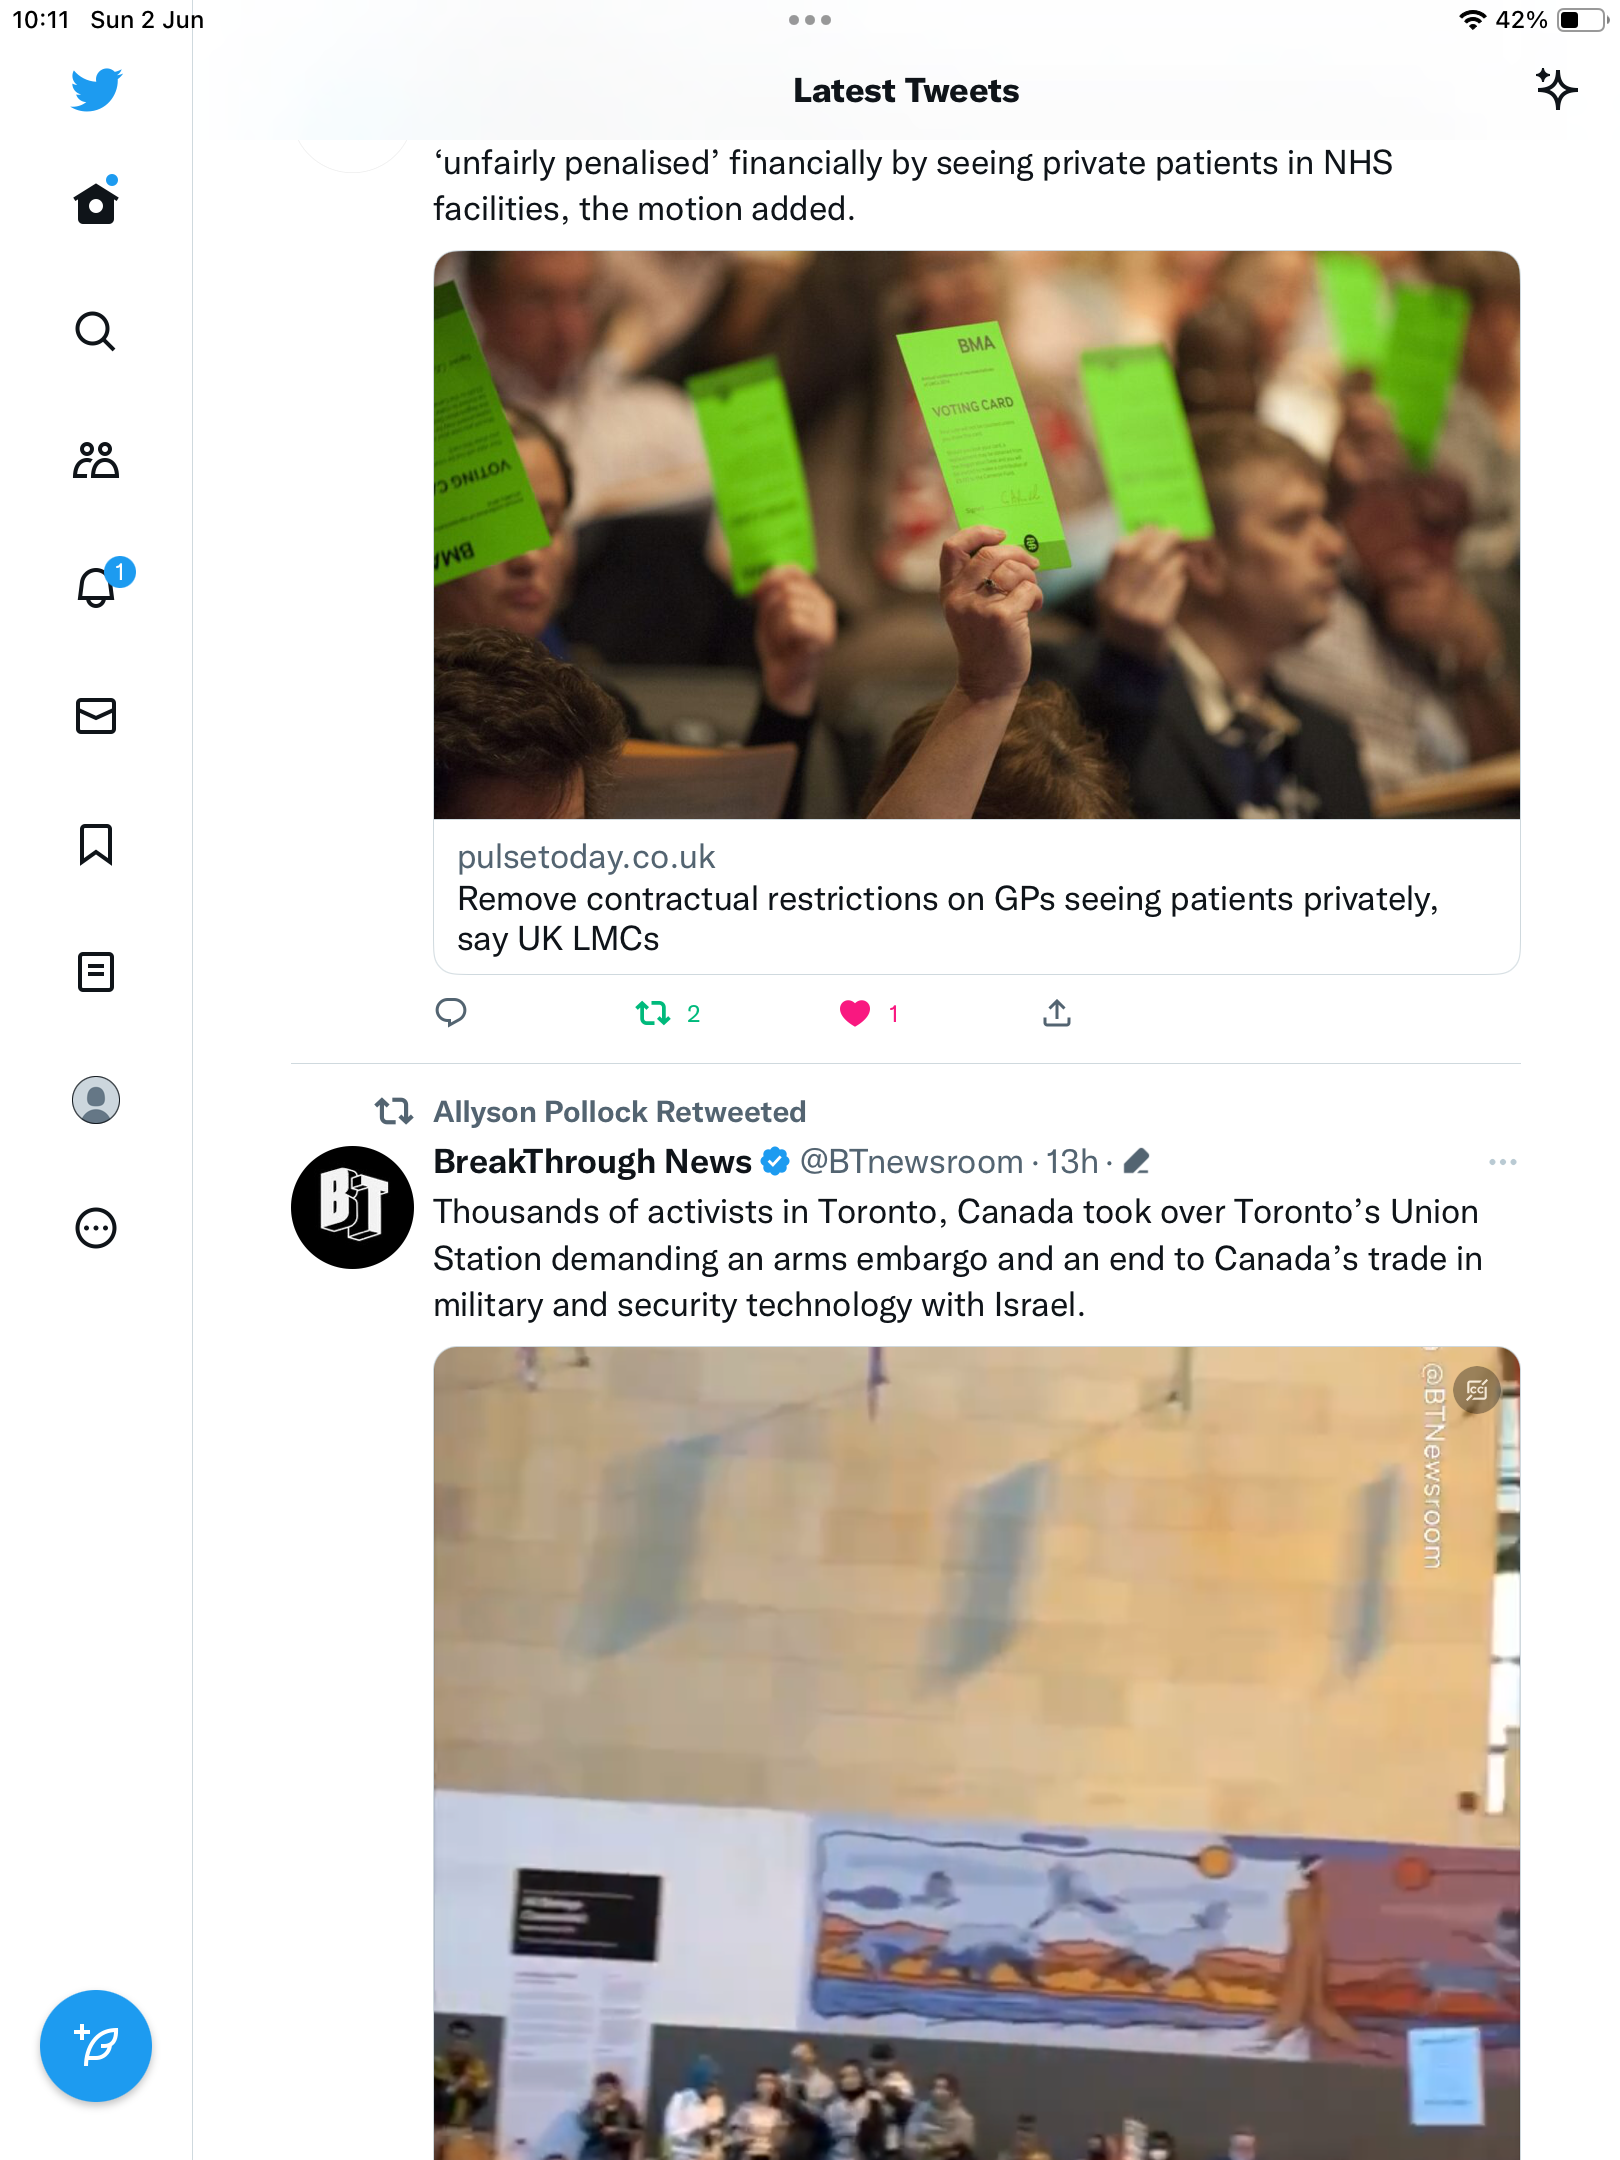This screenshot has height=2160, width=1620.
Task: Open the pulsetoday.co.uk article link card
Action: [x=977, y=612]
